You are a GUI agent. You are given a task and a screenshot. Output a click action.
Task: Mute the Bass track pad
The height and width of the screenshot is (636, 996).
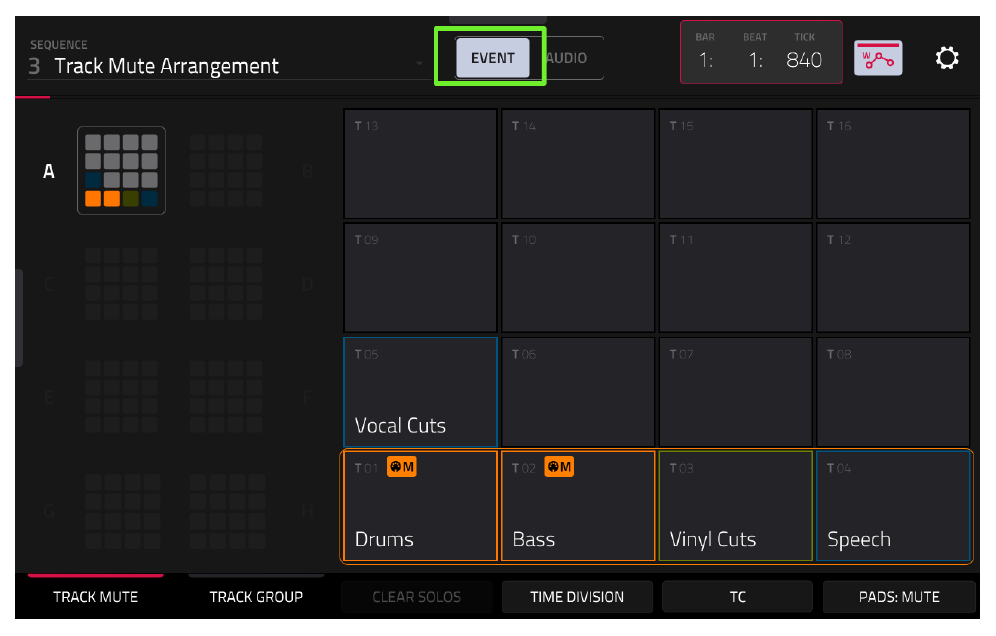578,506
